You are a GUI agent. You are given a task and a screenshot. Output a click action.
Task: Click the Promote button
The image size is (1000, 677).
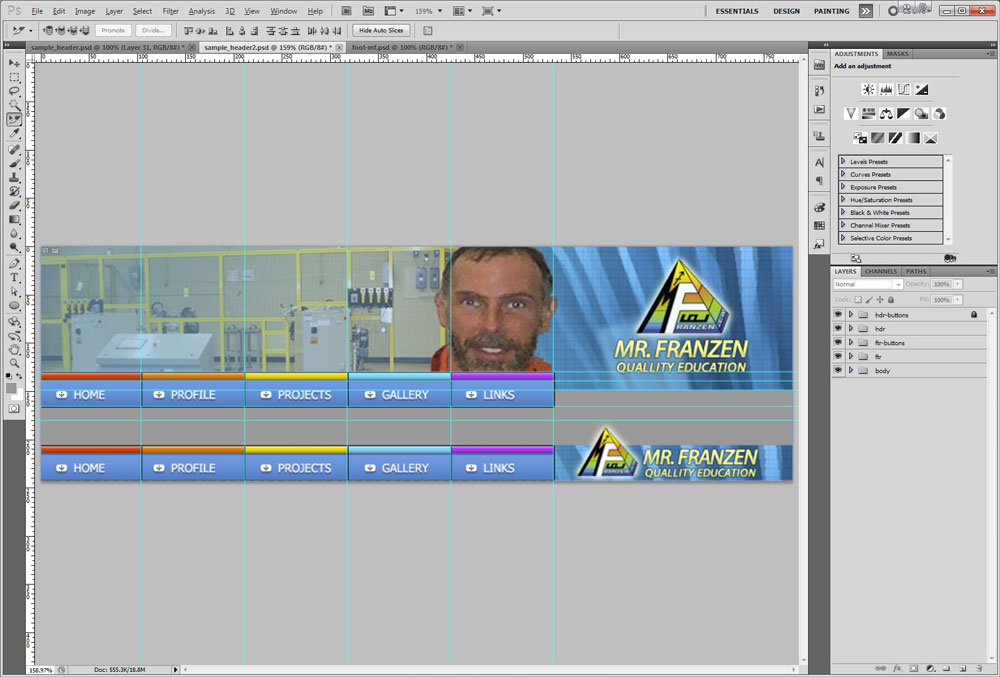click(x=113, y=31)
